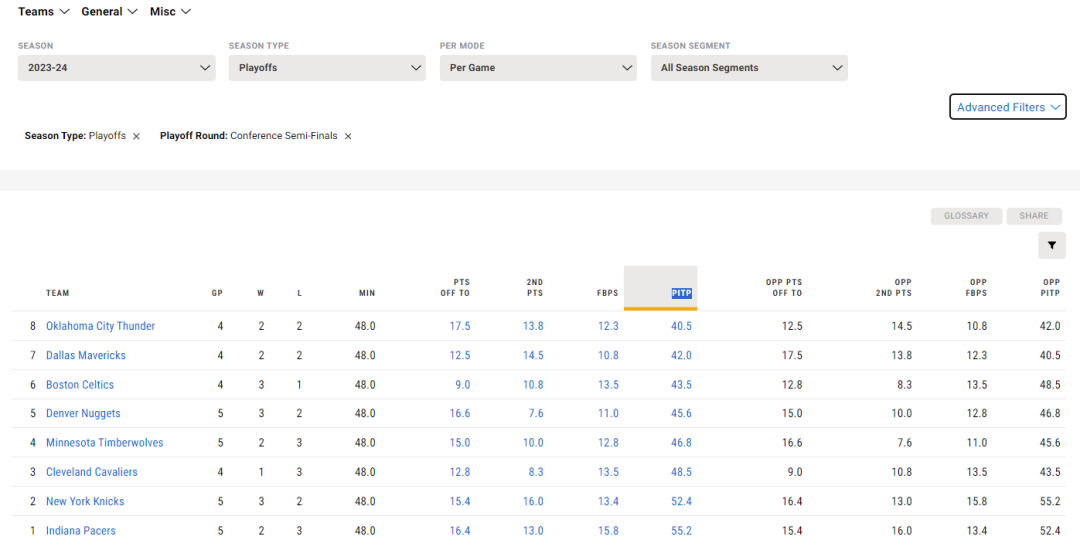Open the Dallas Mavericks team link
The image size is (1080, 550).
(86, 355)
